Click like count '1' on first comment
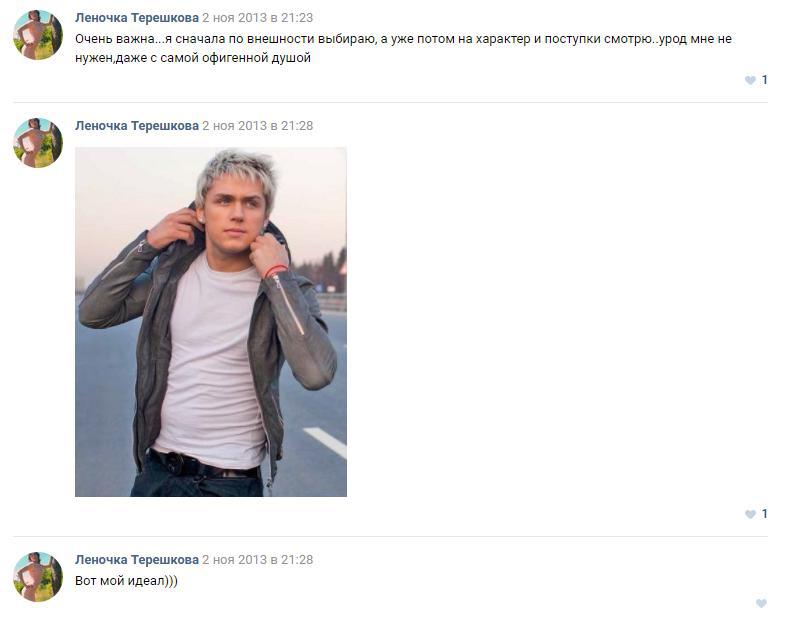 click(764, 80)
